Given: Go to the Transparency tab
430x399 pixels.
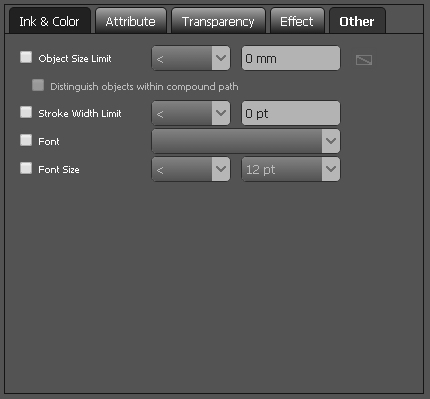Looking at the screenshot, I should click(218, 21).
